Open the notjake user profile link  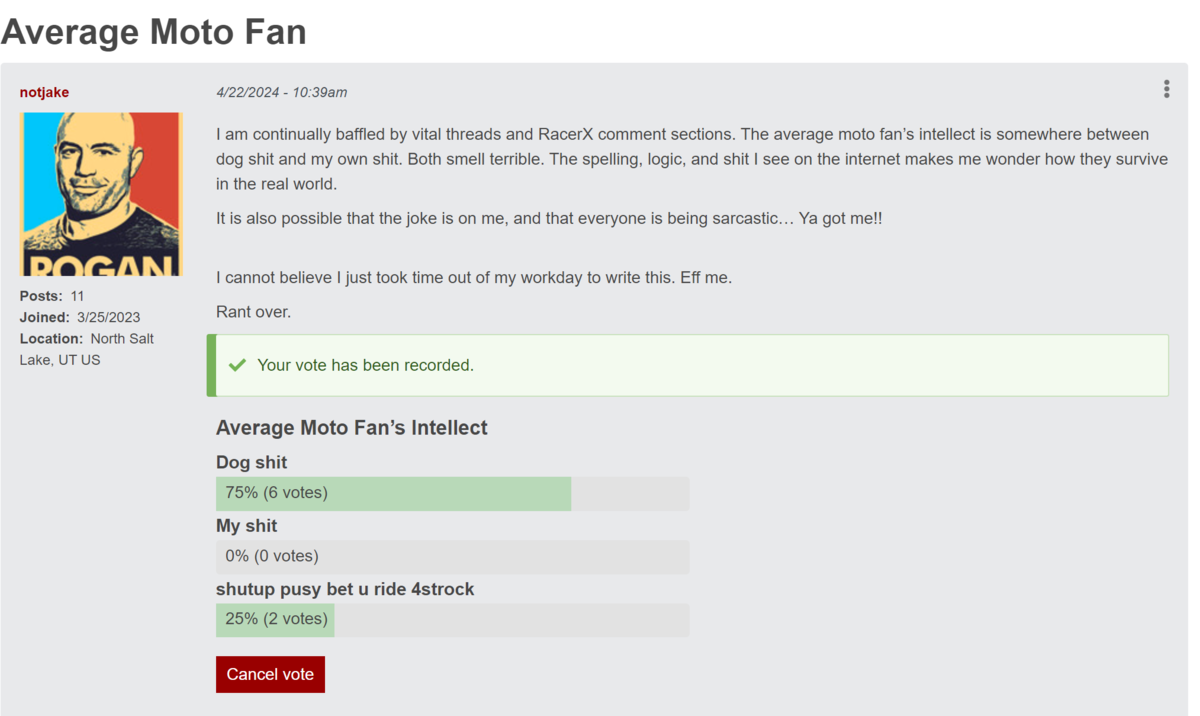pos(44,92)
